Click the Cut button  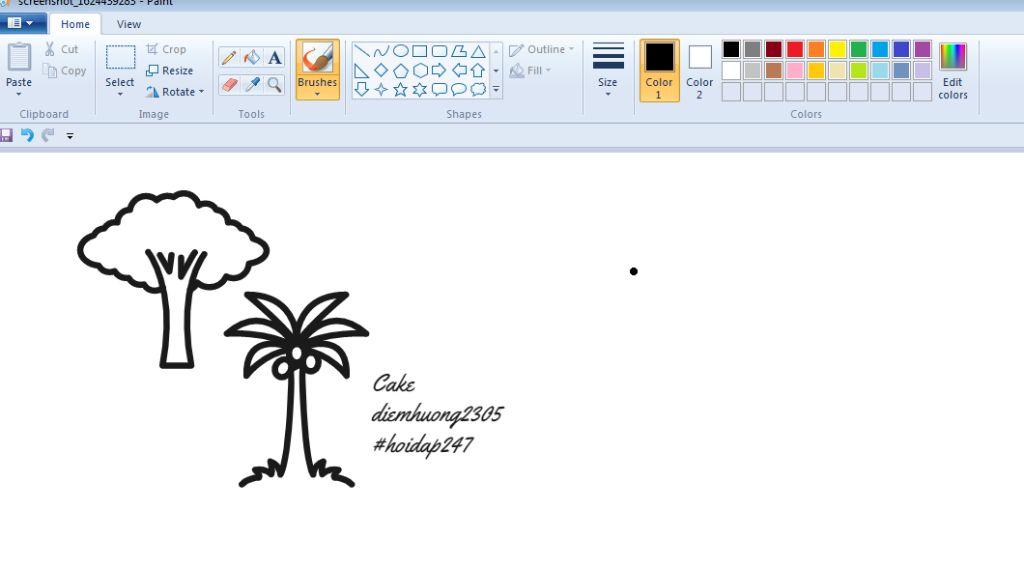pyautogui.click(x=61, y=50)
